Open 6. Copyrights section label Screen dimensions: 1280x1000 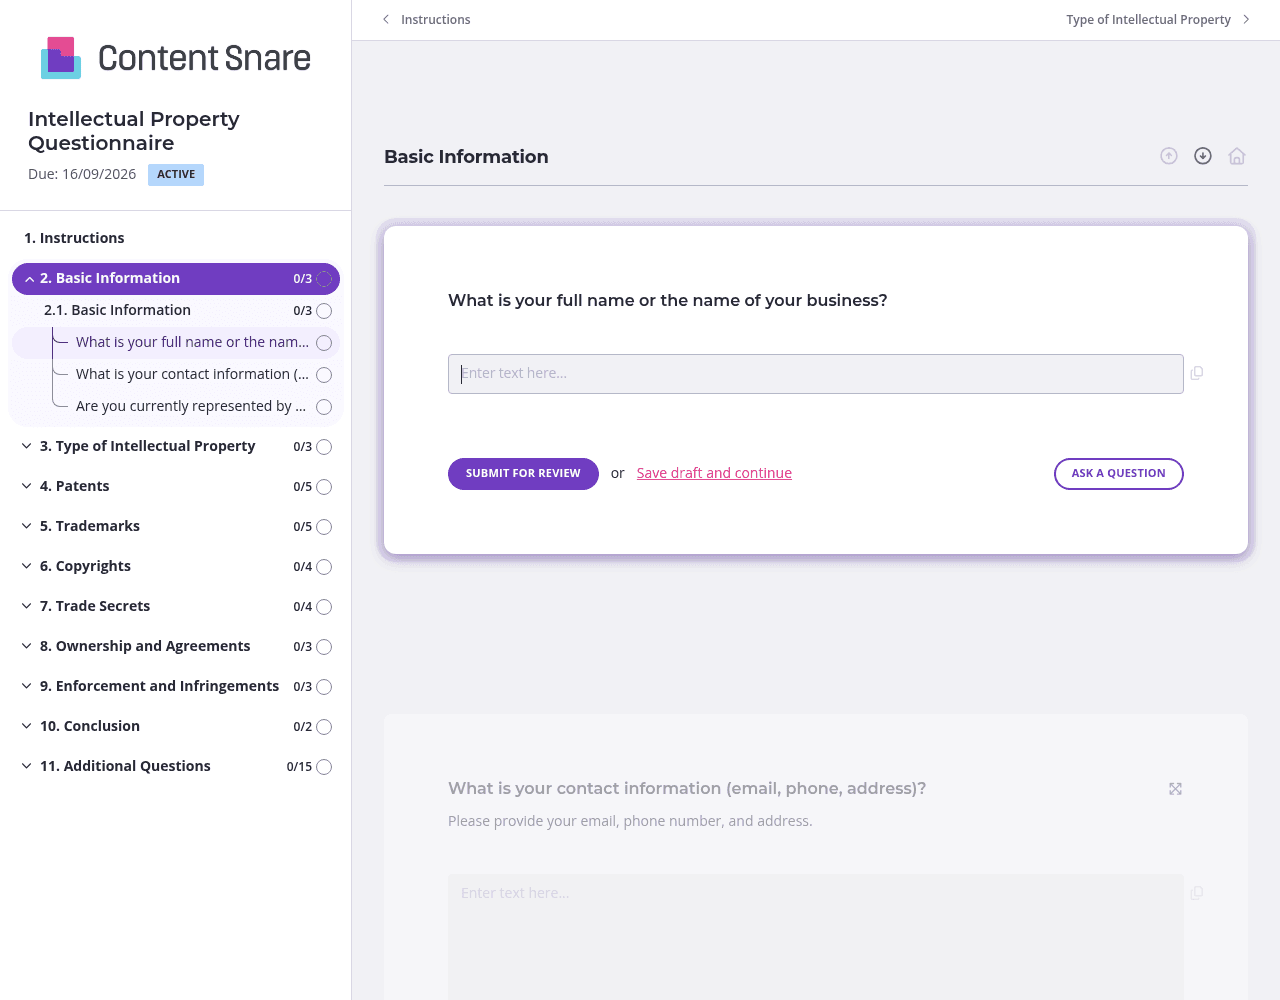(85, 566)
